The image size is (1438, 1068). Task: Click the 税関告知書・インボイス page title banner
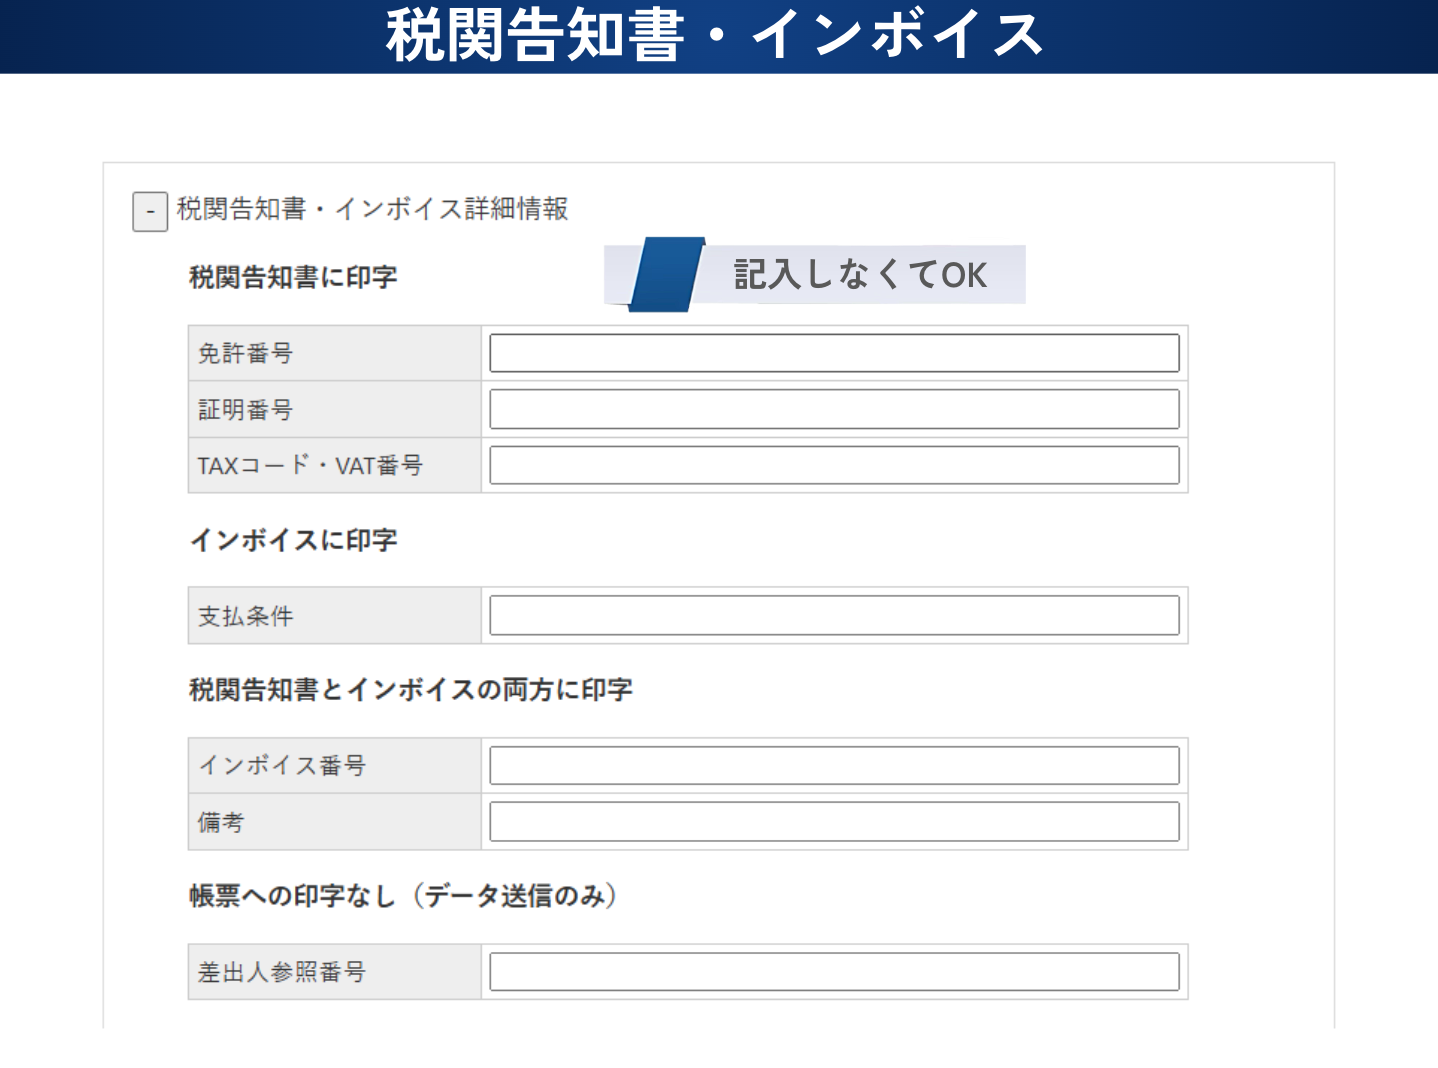[716, 36]
